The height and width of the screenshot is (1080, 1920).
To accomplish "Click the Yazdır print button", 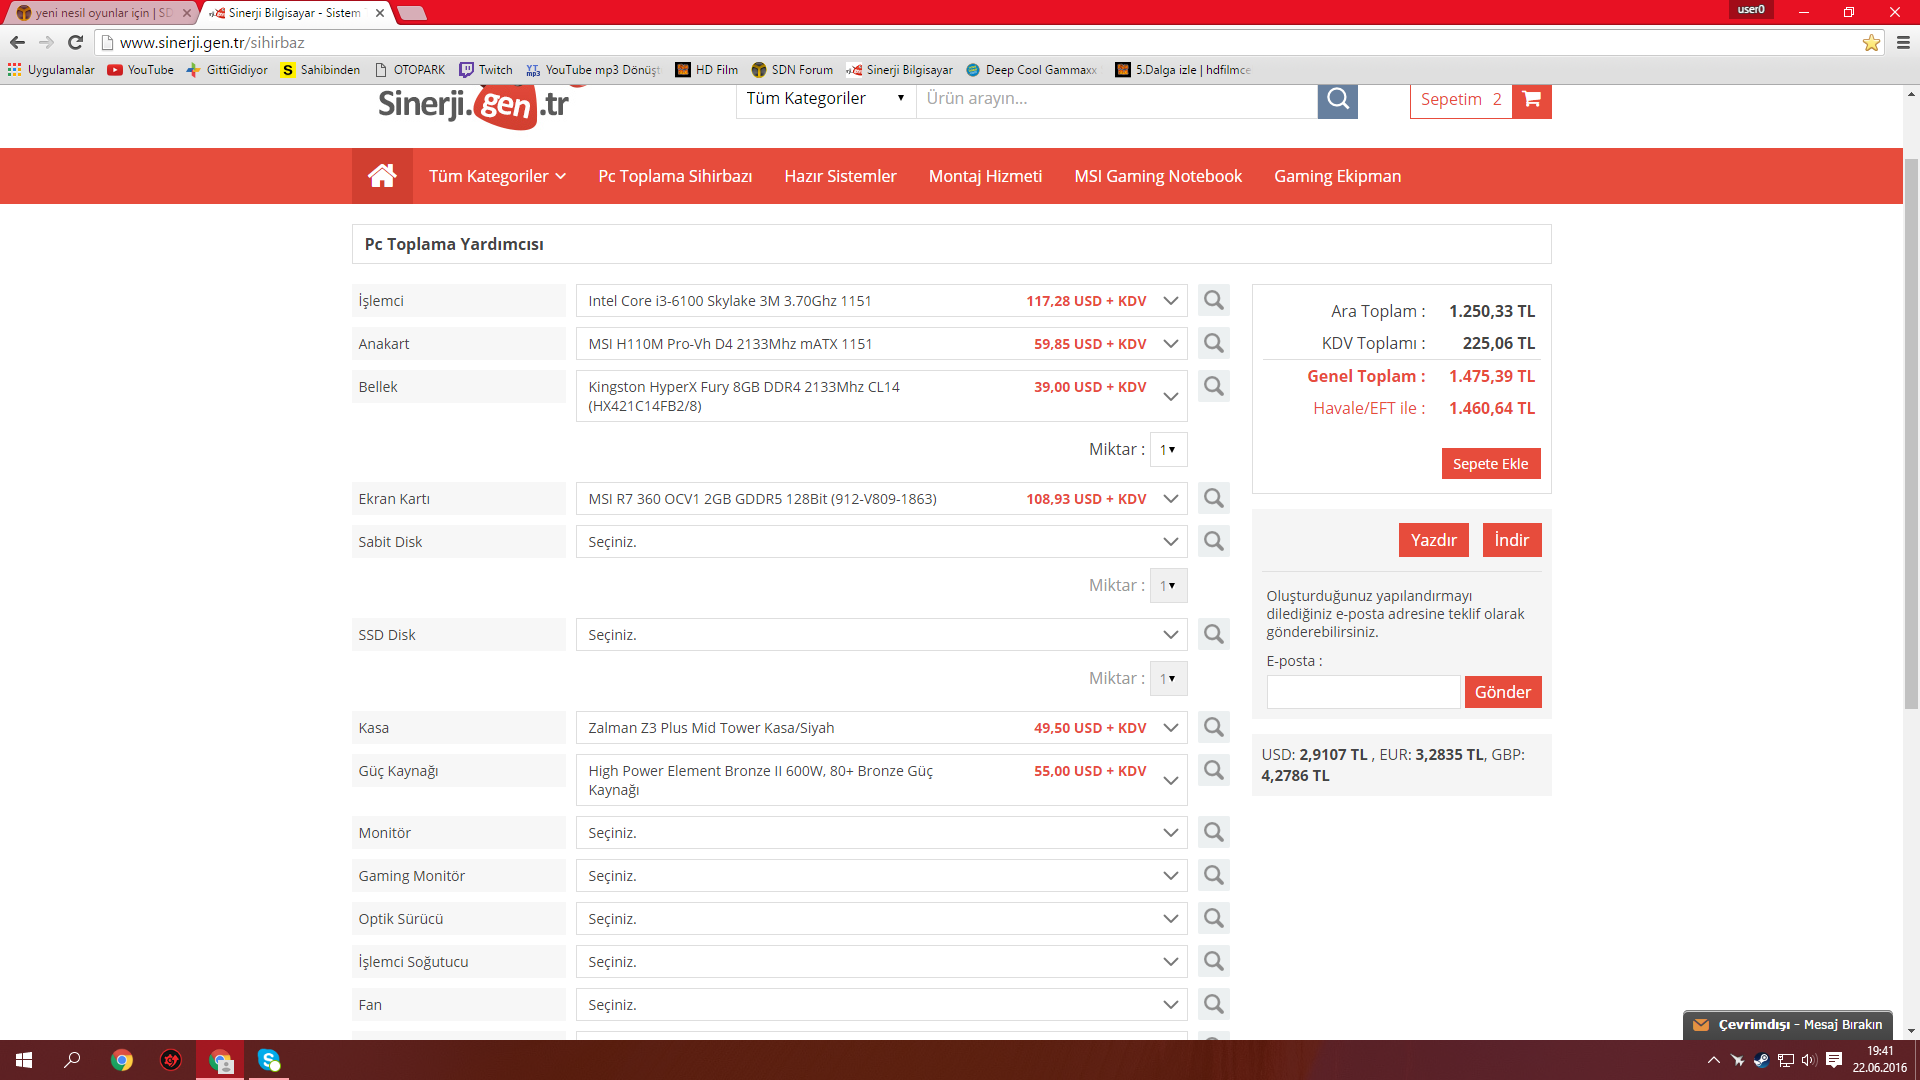I will click(x=1433, y=540).
